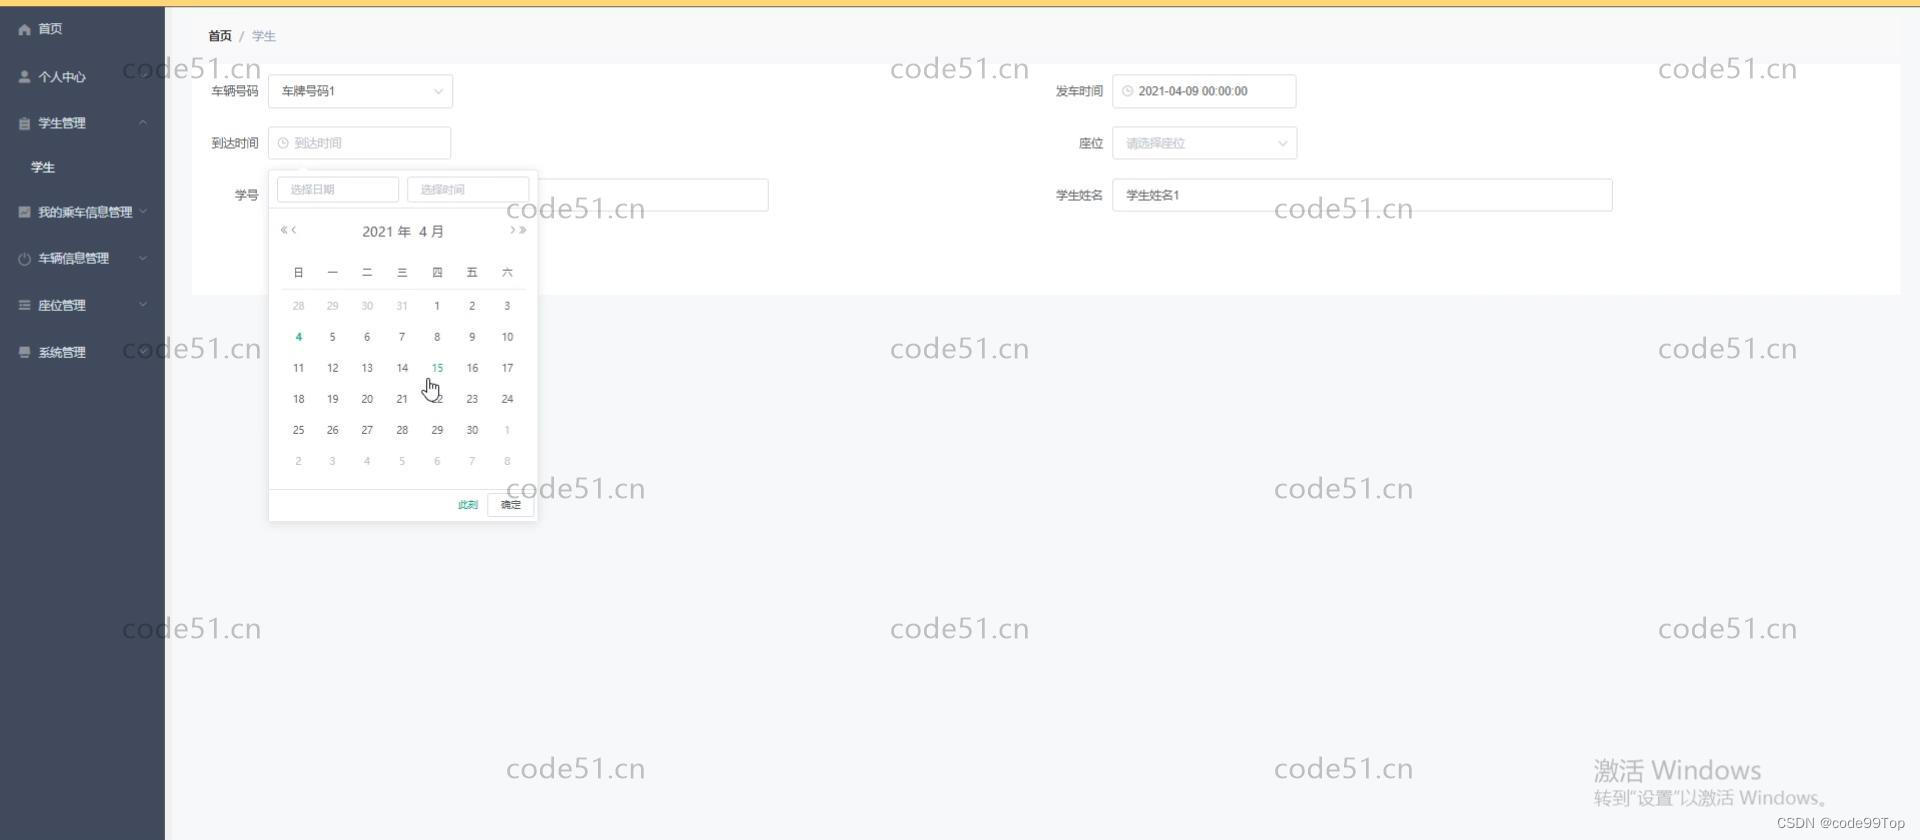This screenshot has width=1920, height=840.
Task: Click the 2021 年 header label
Action: (x=386, y=231)
